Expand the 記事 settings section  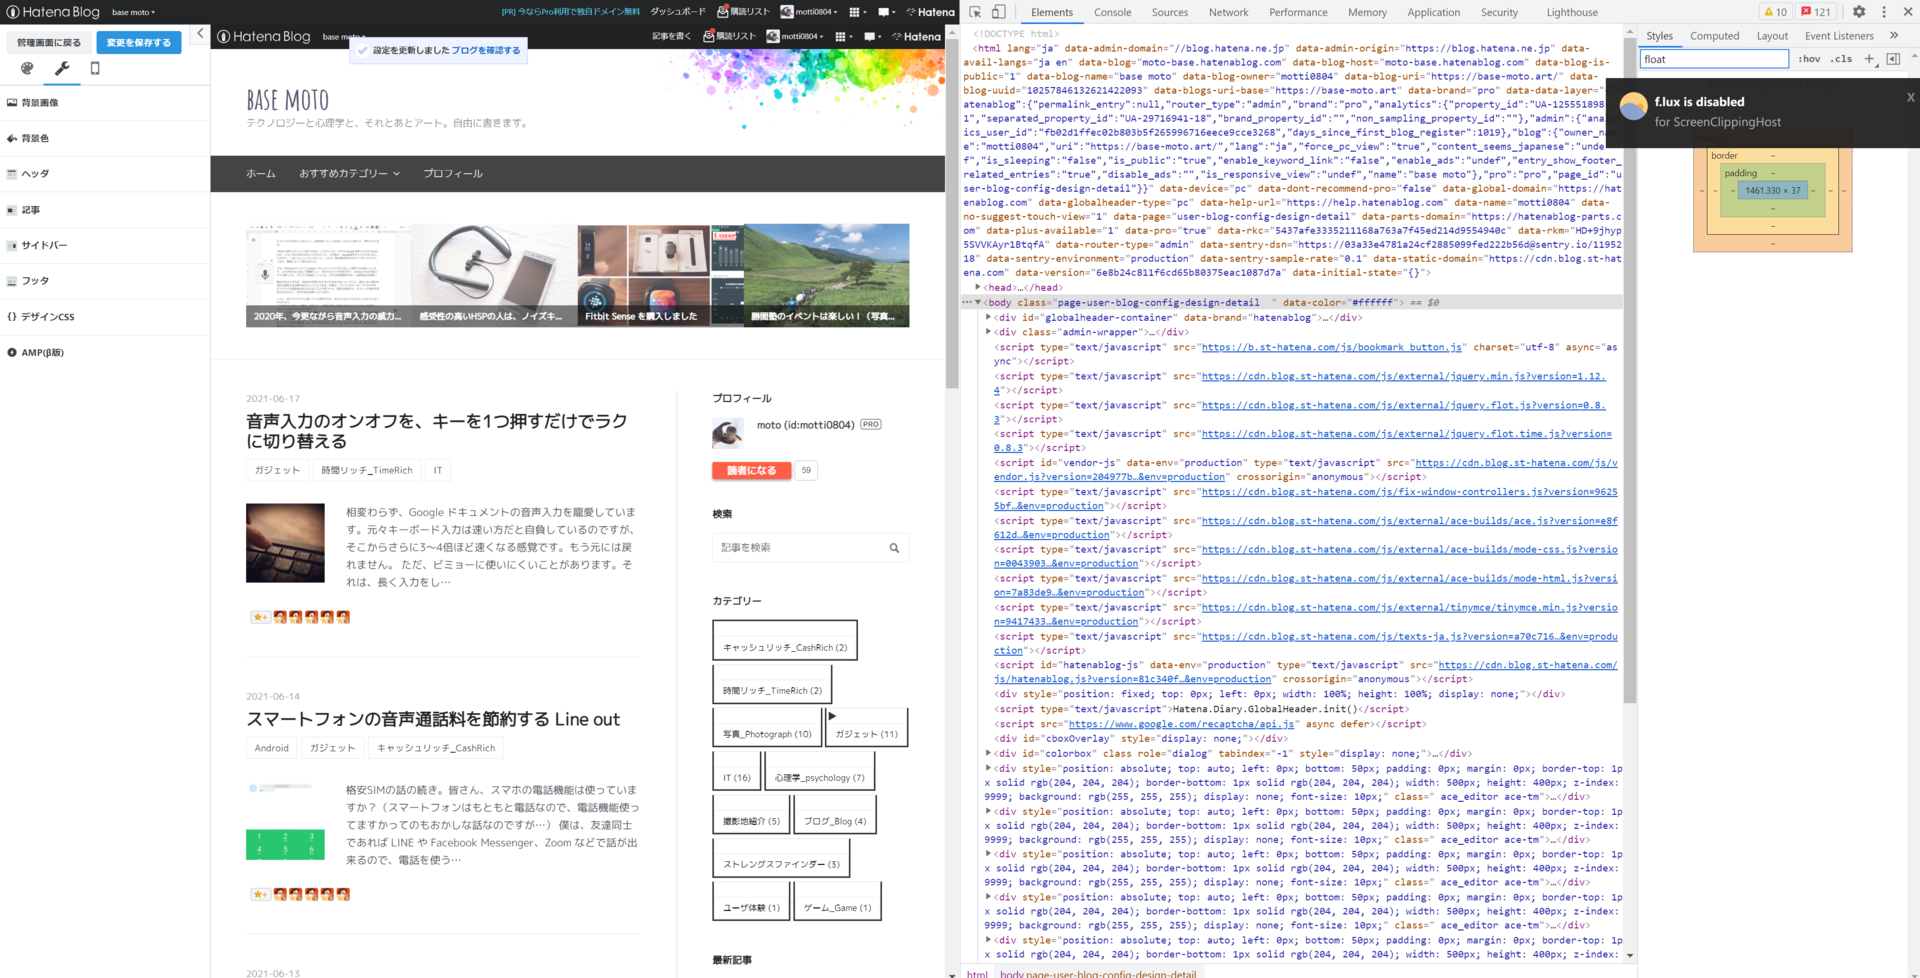pyautogui.click(x=105, y=210)
